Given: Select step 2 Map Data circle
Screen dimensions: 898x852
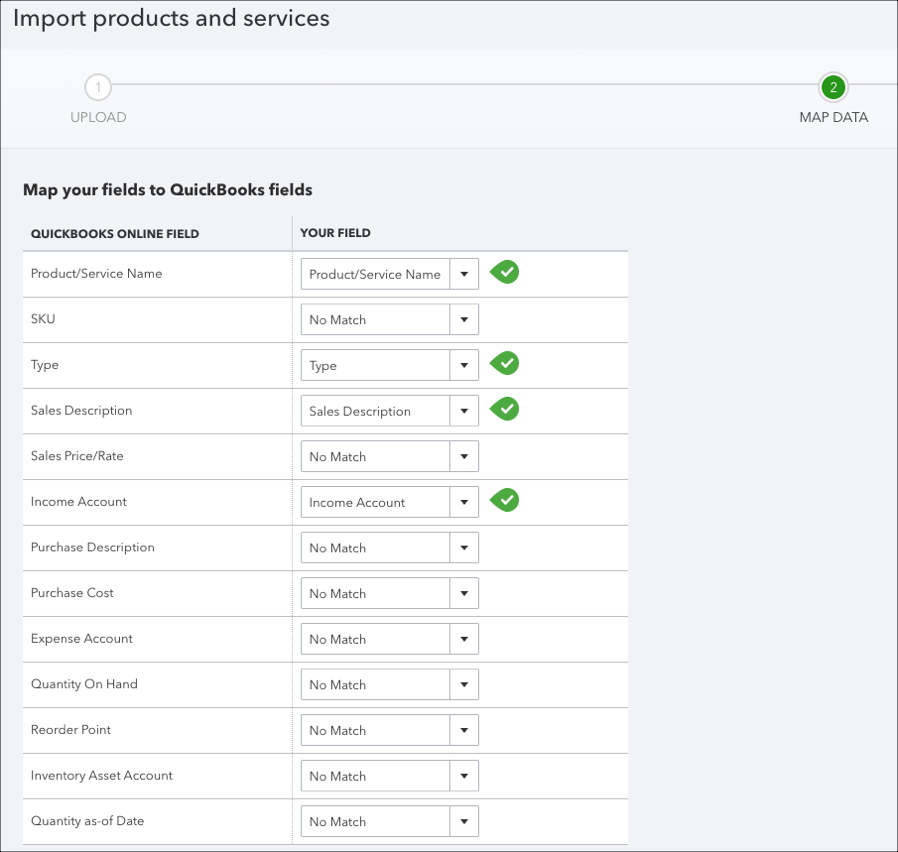Looking at the screenshot, I should click(833, 88).
